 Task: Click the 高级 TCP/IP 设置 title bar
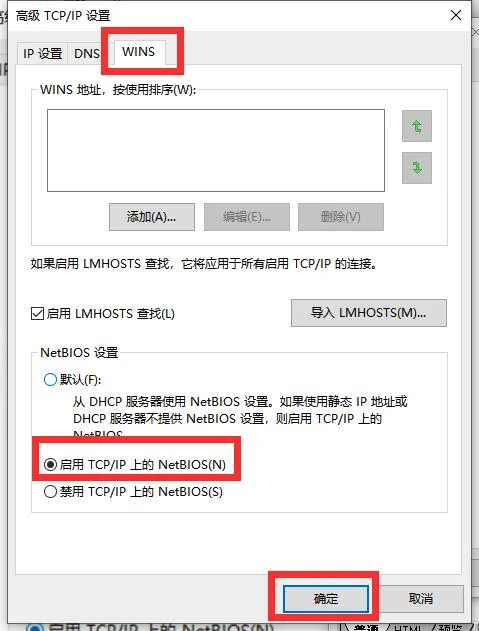tap(225, 15)
